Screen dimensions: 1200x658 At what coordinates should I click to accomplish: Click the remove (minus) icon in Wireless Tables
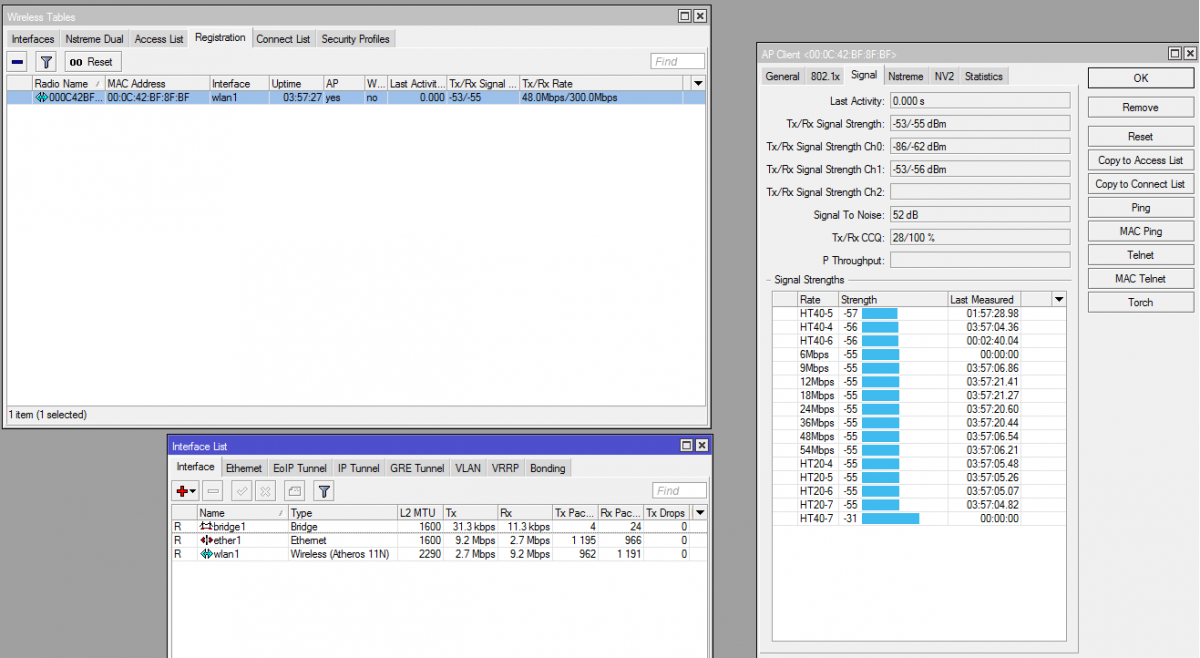[18, 62]
